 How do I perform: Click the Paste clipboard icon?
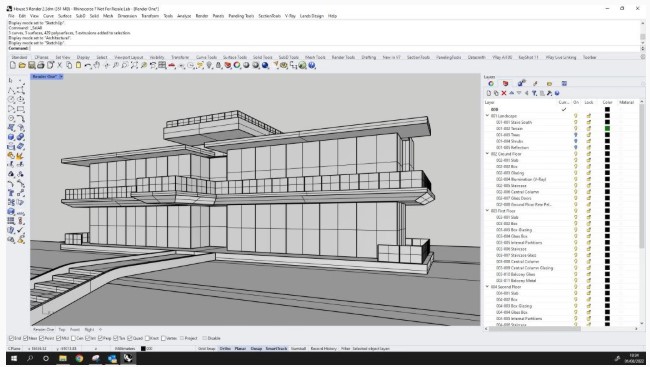pyautogui.click(x=78, y=65)
